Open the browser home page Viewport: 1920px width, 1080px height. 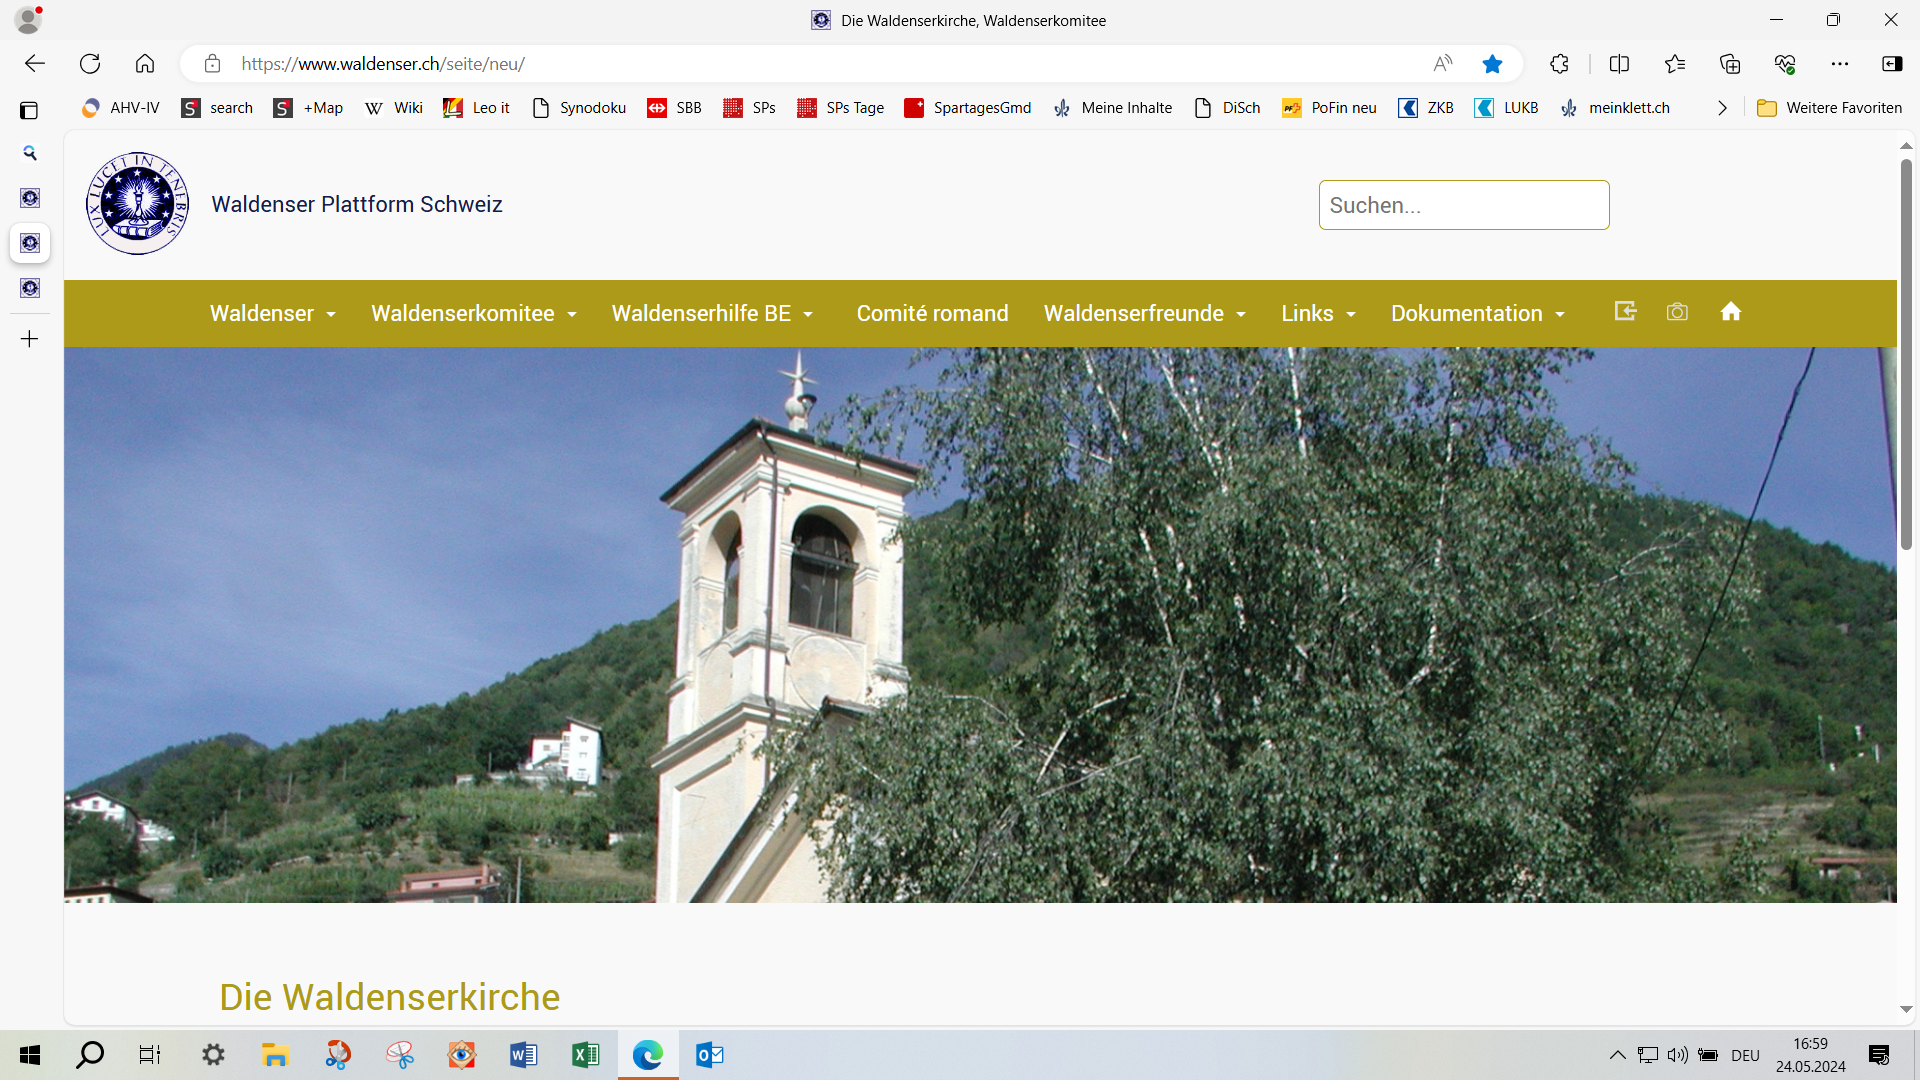tap(145, 64)
